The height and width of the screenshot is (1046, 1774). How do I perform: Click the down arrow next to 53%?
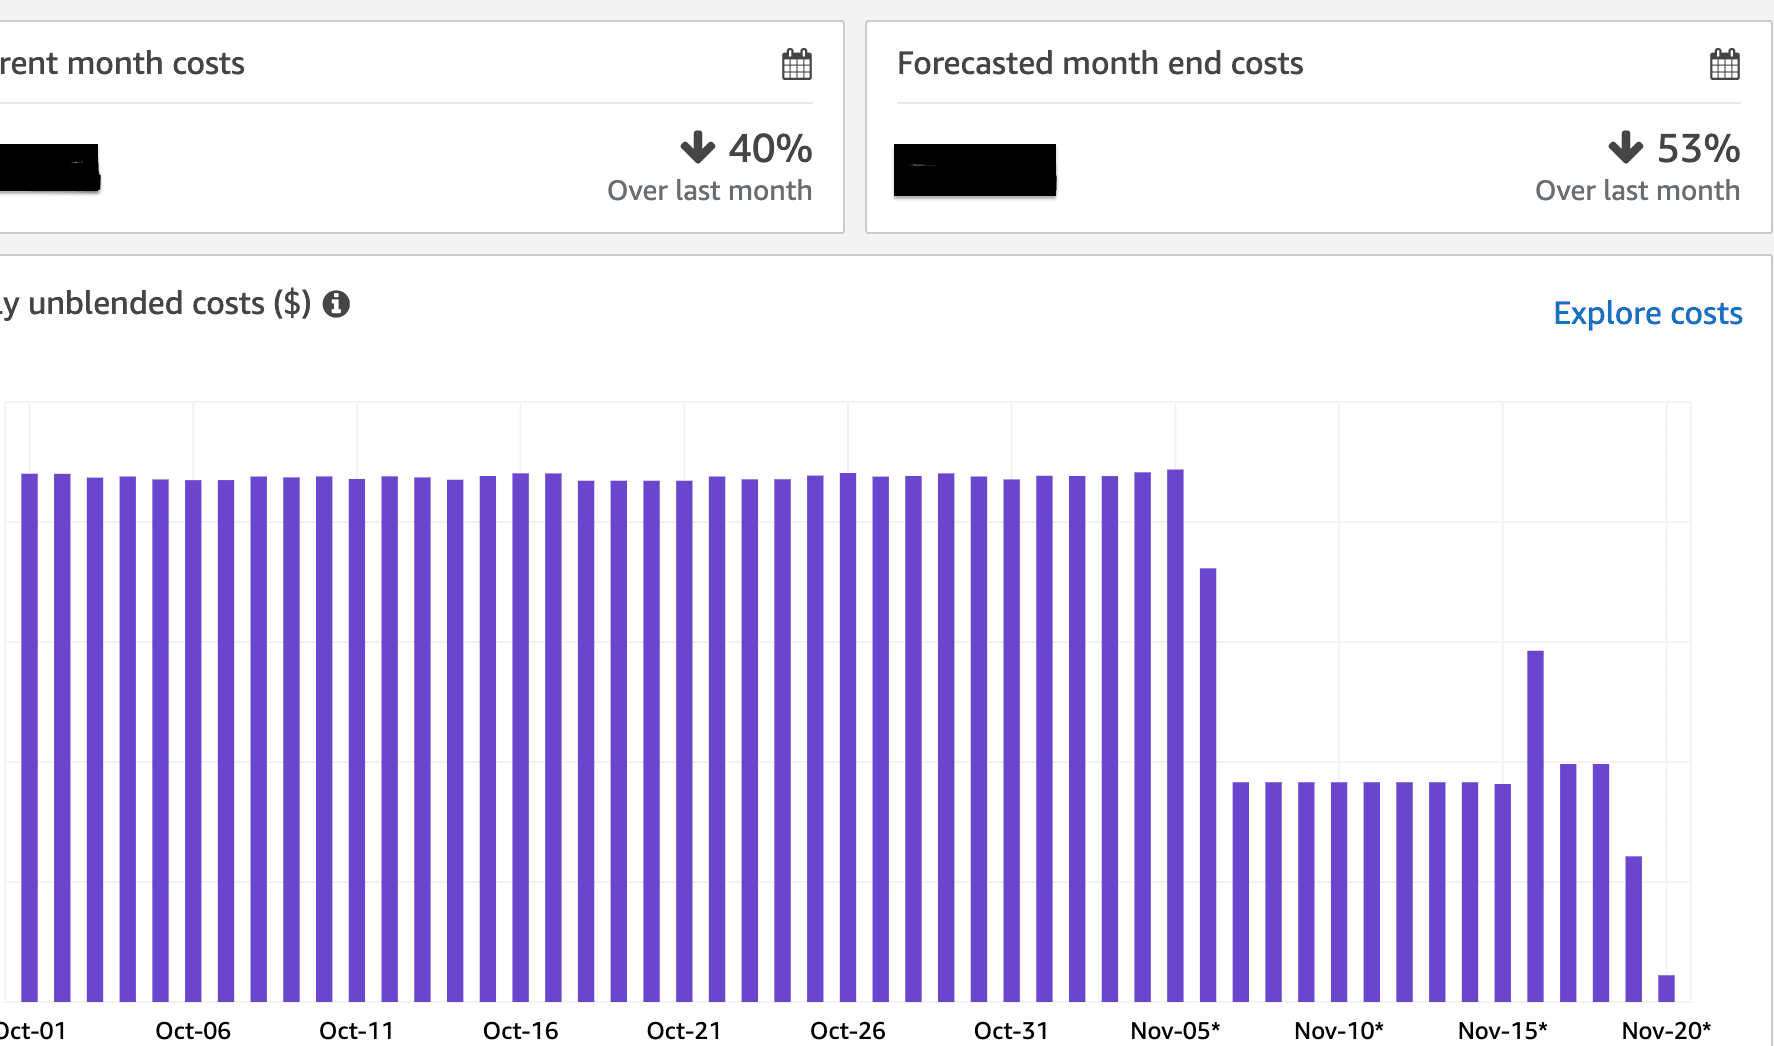(1625, 148)
